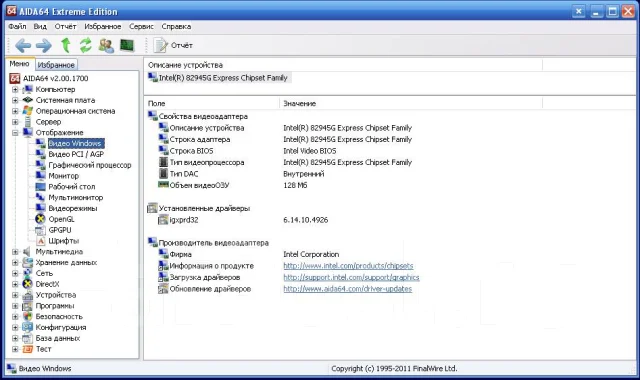Click the Тип видеопроцессора chip icon
Viewport: 640px width, 380px height.
pos(163,162)
